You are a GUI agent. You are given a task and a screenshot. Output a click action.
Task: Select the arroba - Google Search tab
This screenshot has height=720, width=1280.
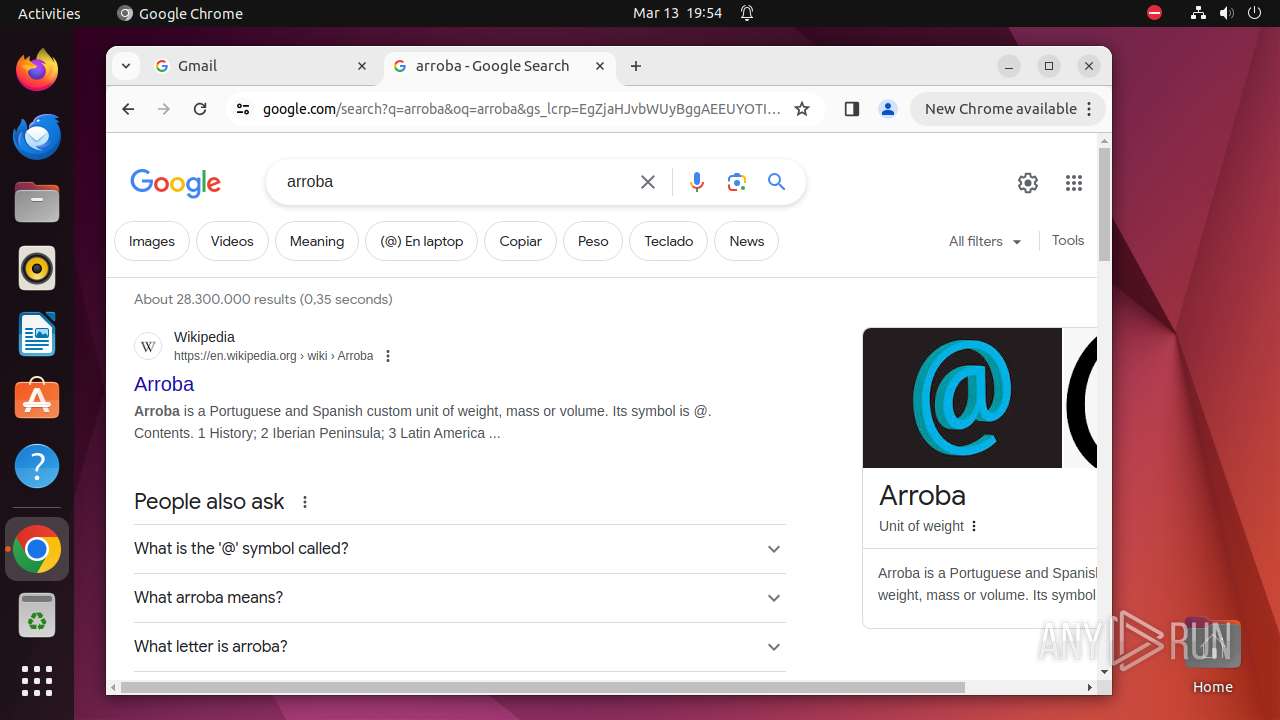498,66
